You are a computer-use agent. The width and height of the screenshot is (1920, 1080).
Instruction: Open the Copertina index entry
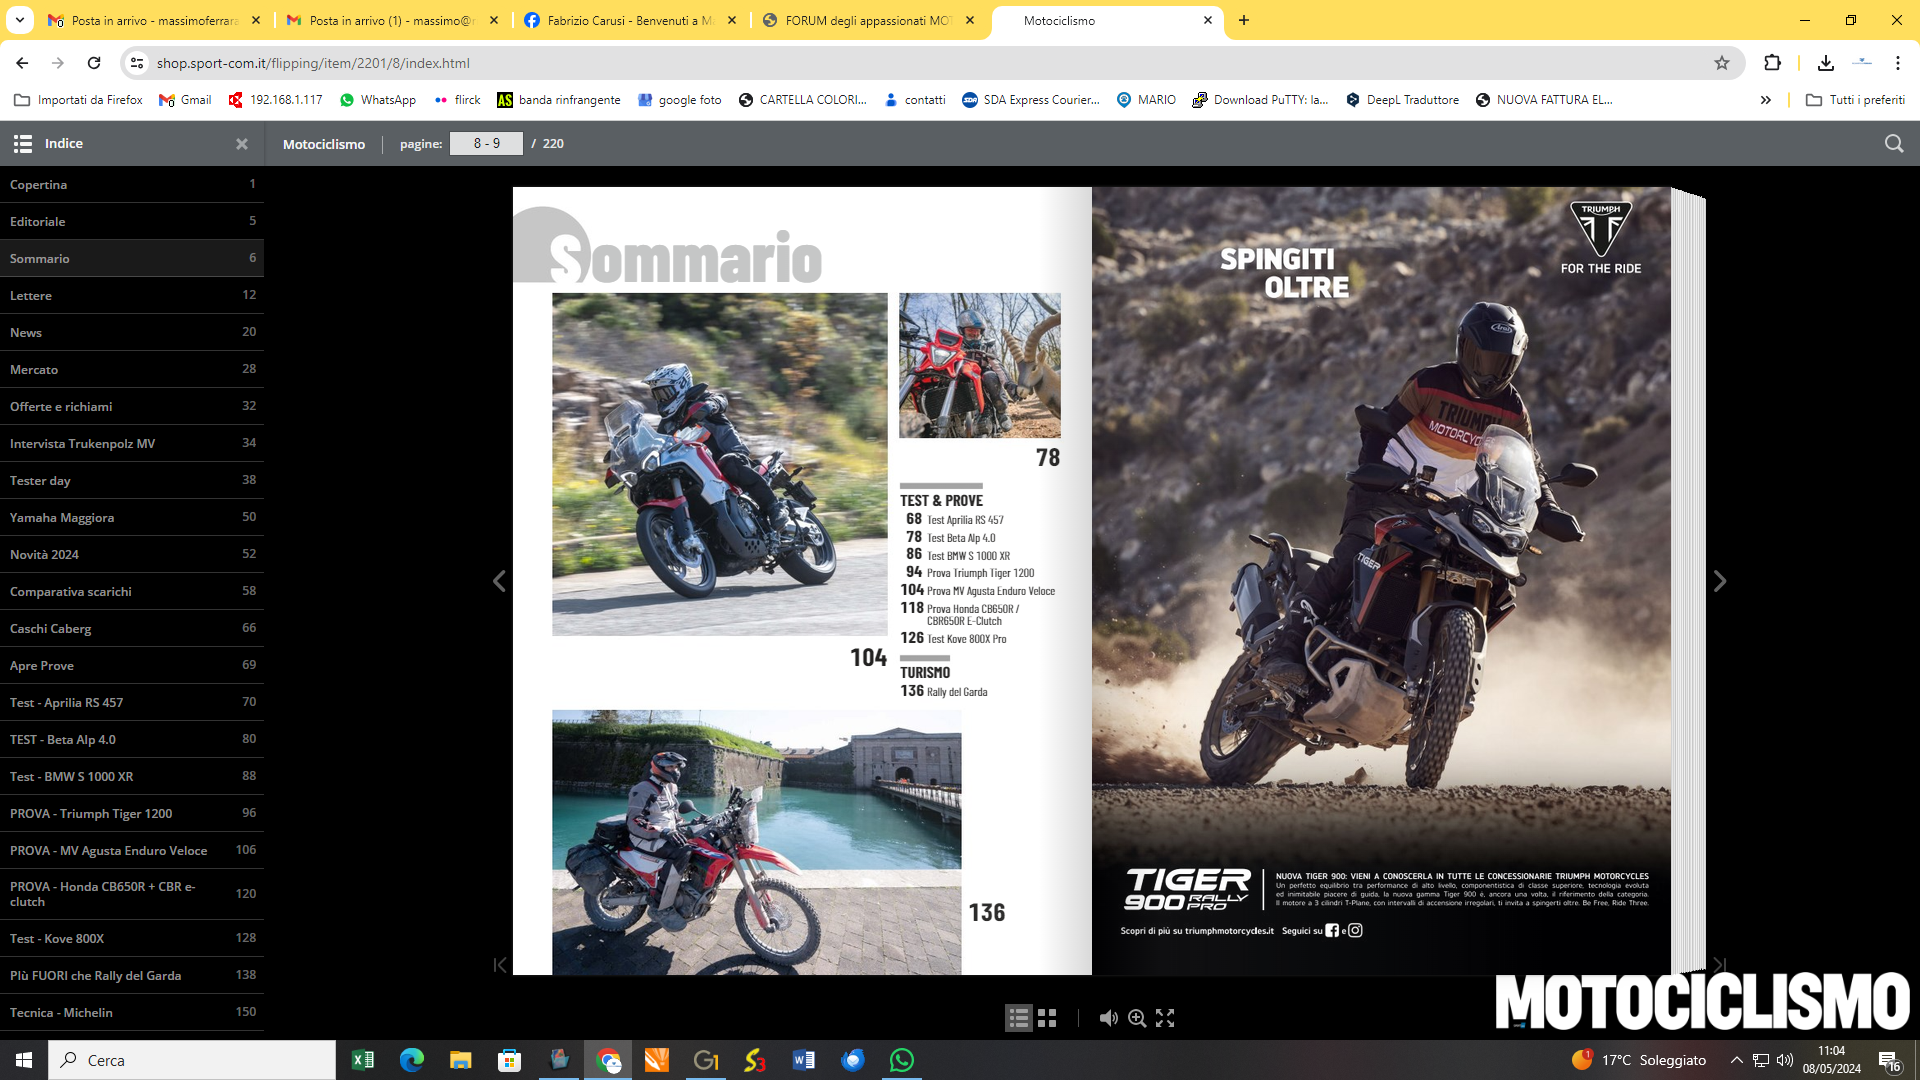132,184
